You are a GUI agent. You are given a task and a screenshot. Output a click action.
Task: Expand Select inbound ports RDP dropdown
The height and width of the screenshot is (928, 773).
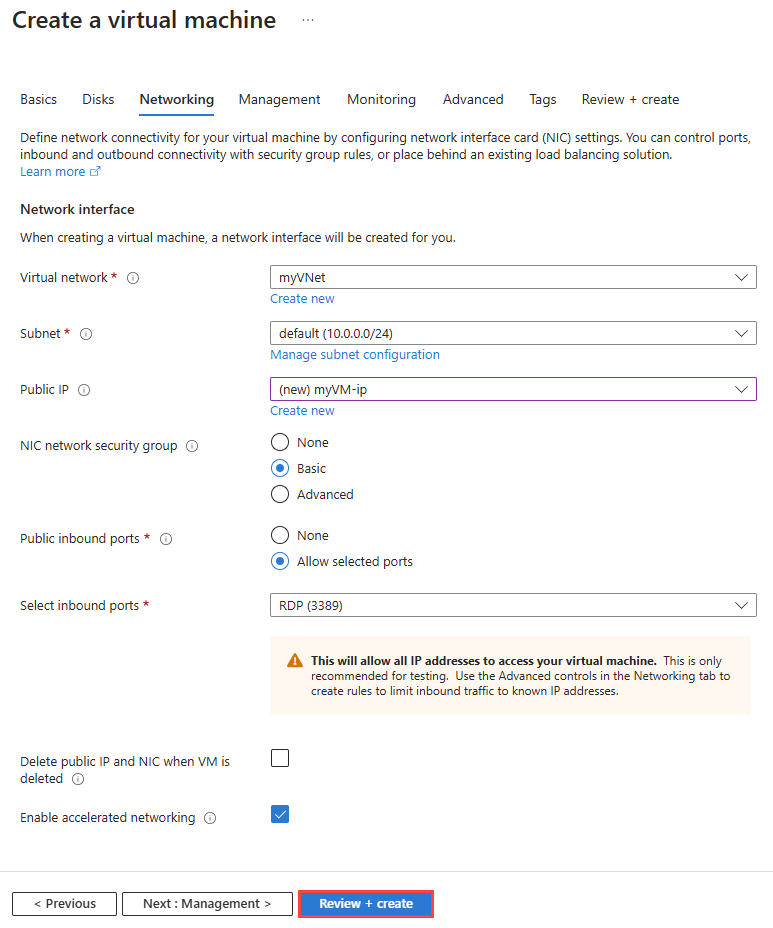point(513,605)
